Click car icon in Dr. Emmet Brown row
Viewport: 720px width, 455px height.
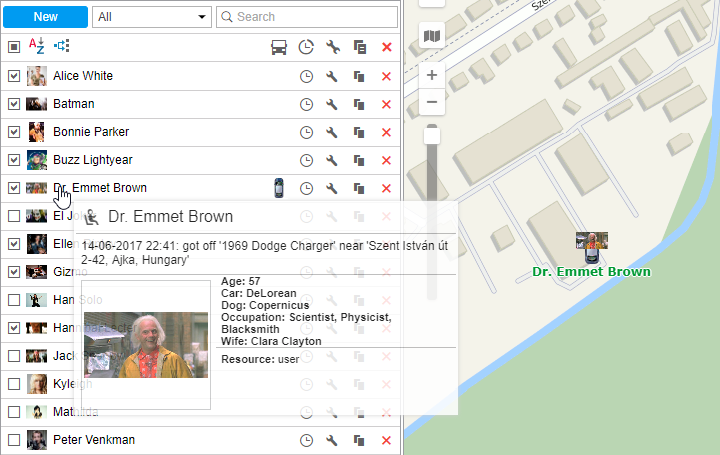279,188
